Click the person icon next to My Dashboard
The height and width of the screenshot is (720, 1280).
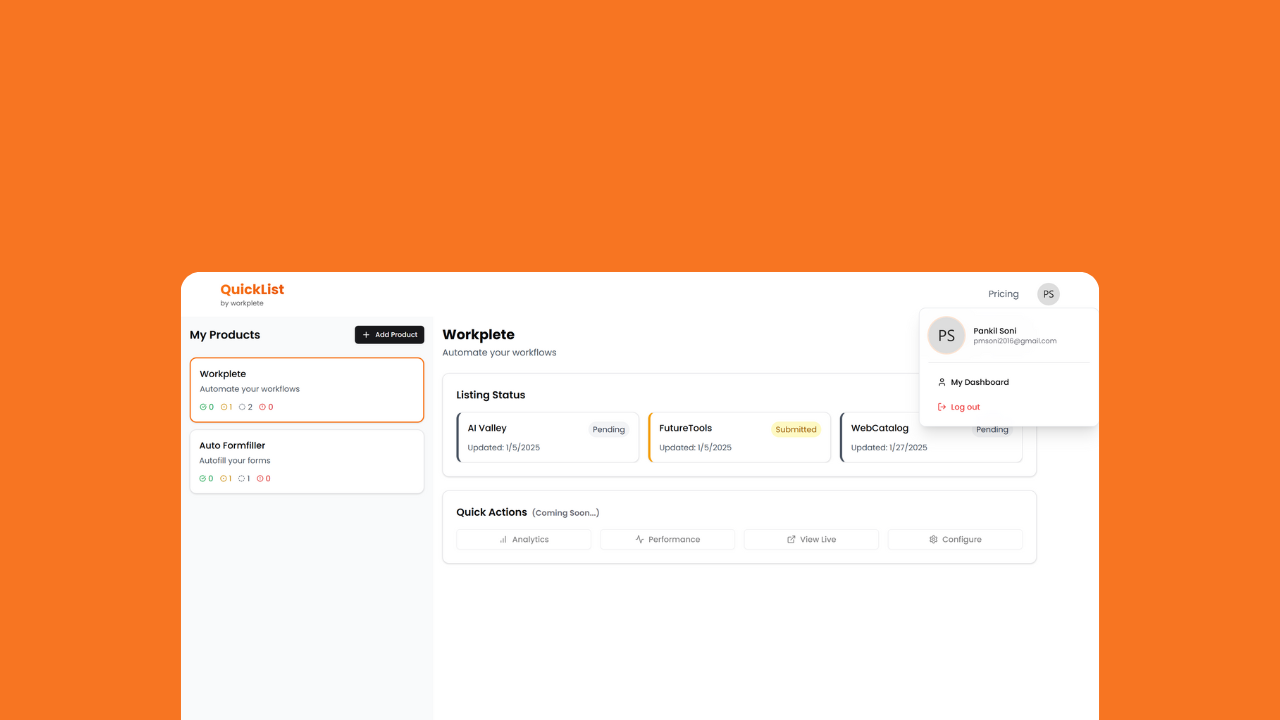coord(941,382)
